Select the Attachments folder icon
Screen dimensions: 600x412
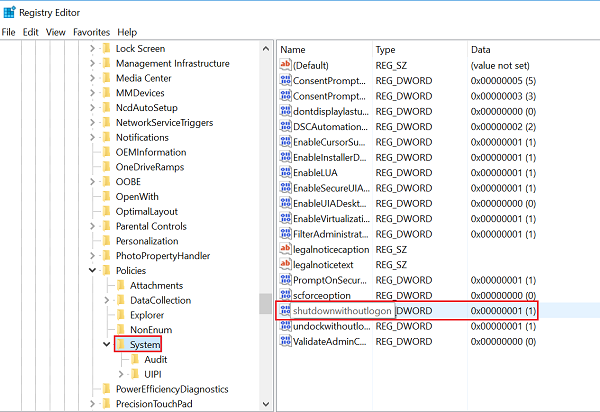tap(121, 285)
